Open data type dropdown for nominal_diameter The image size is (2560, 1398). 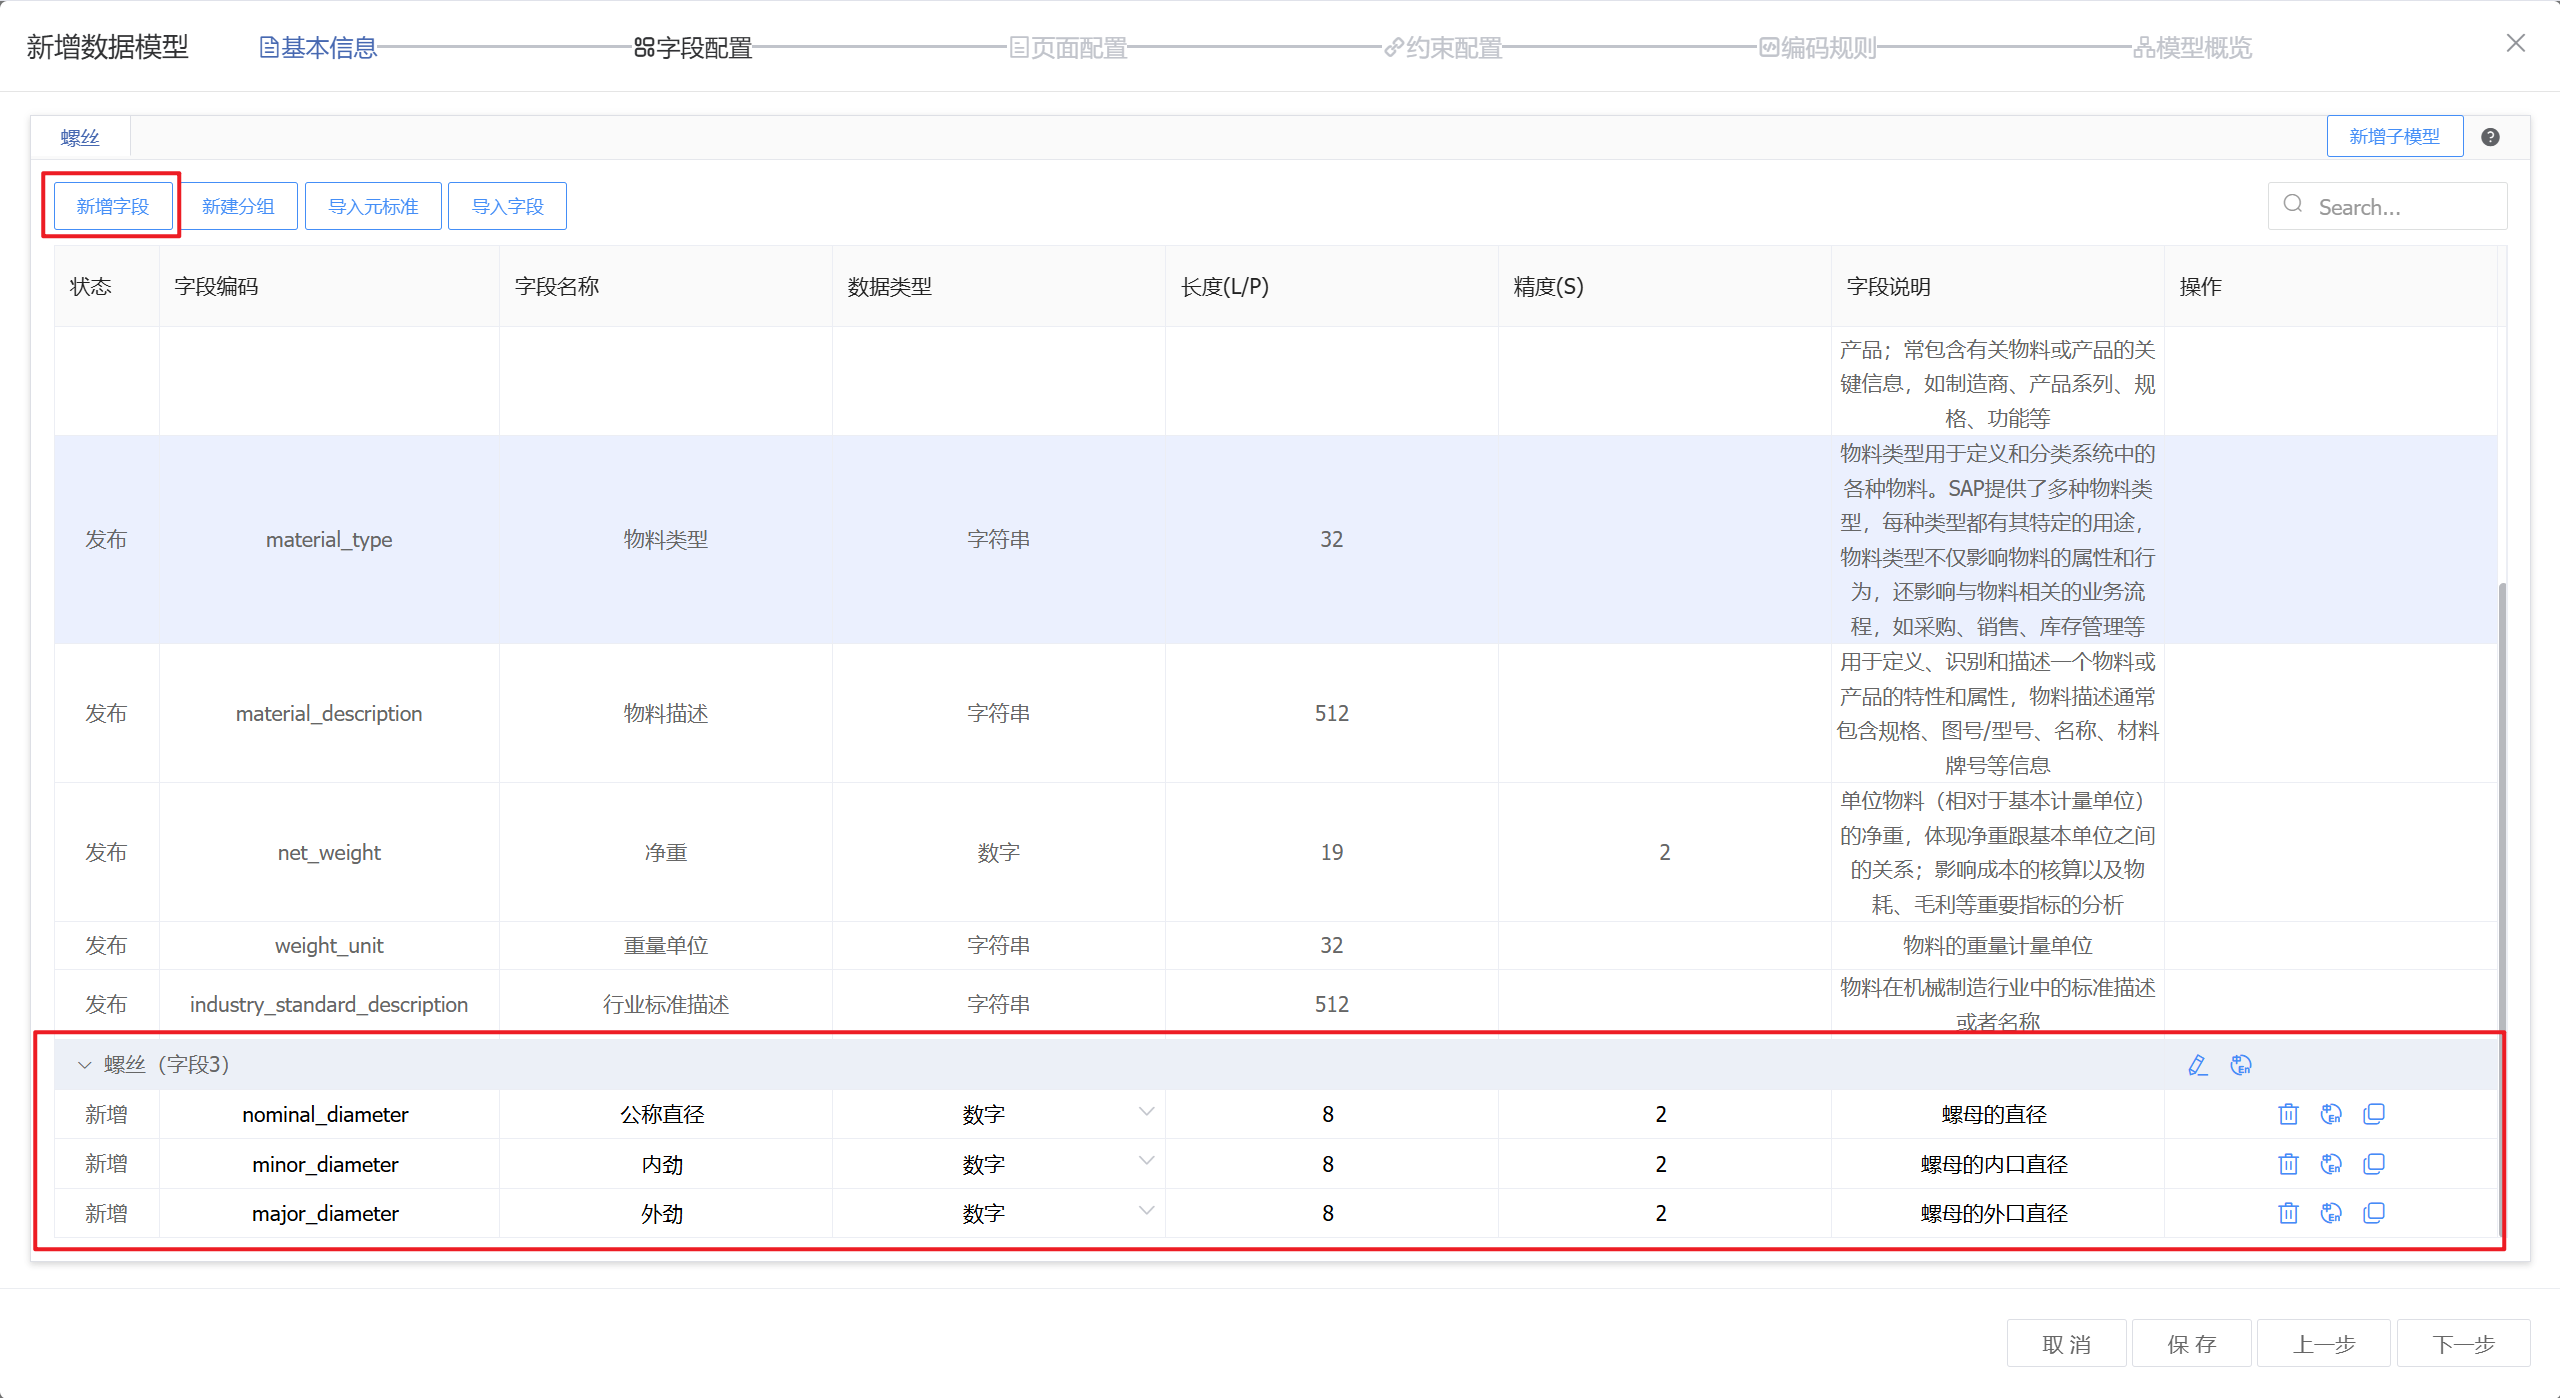point(1146,1112)
